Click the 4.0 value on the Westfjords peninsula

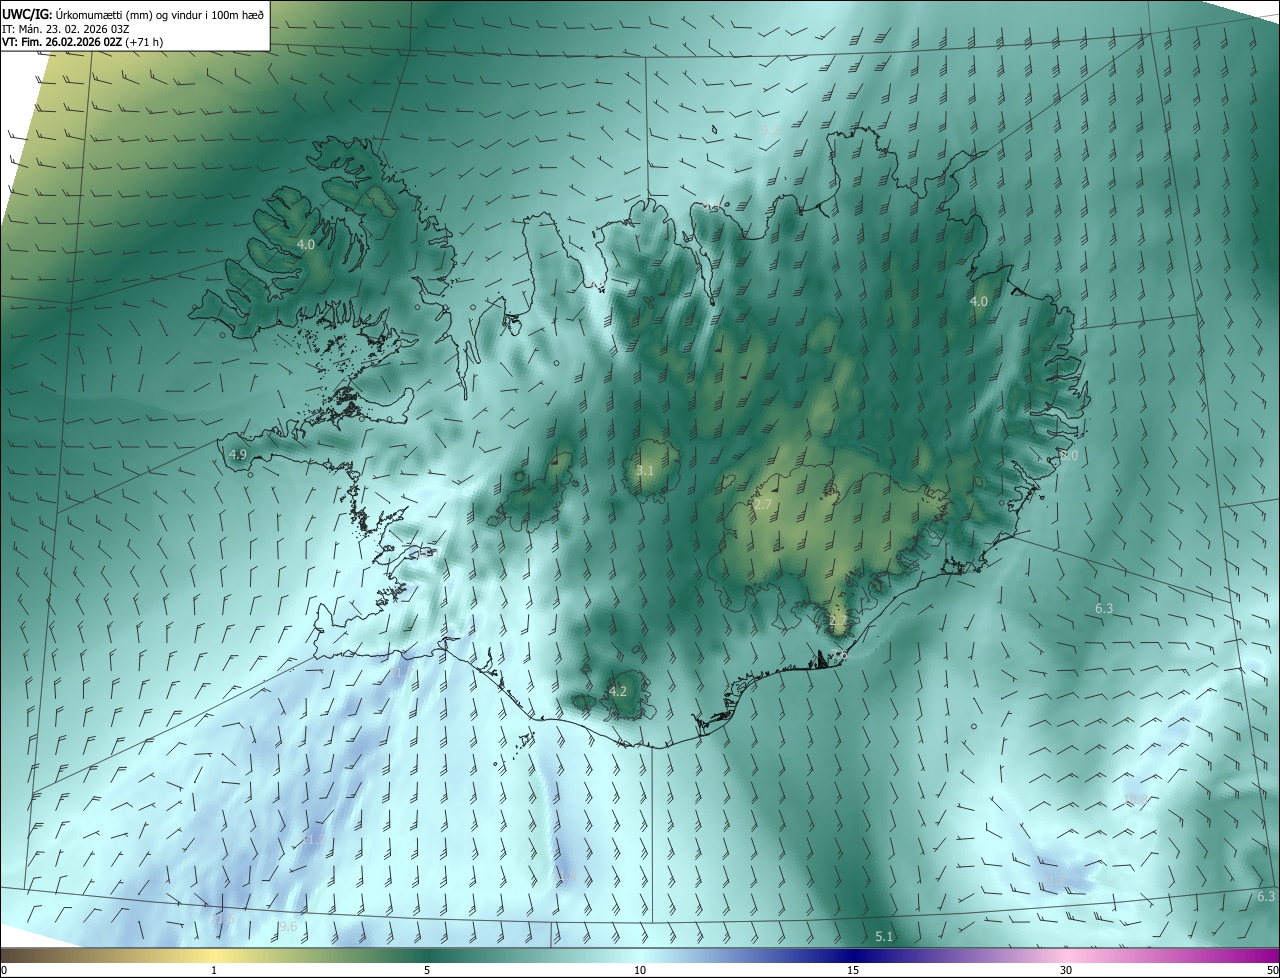pyautogui.click(x=306, y=244)
